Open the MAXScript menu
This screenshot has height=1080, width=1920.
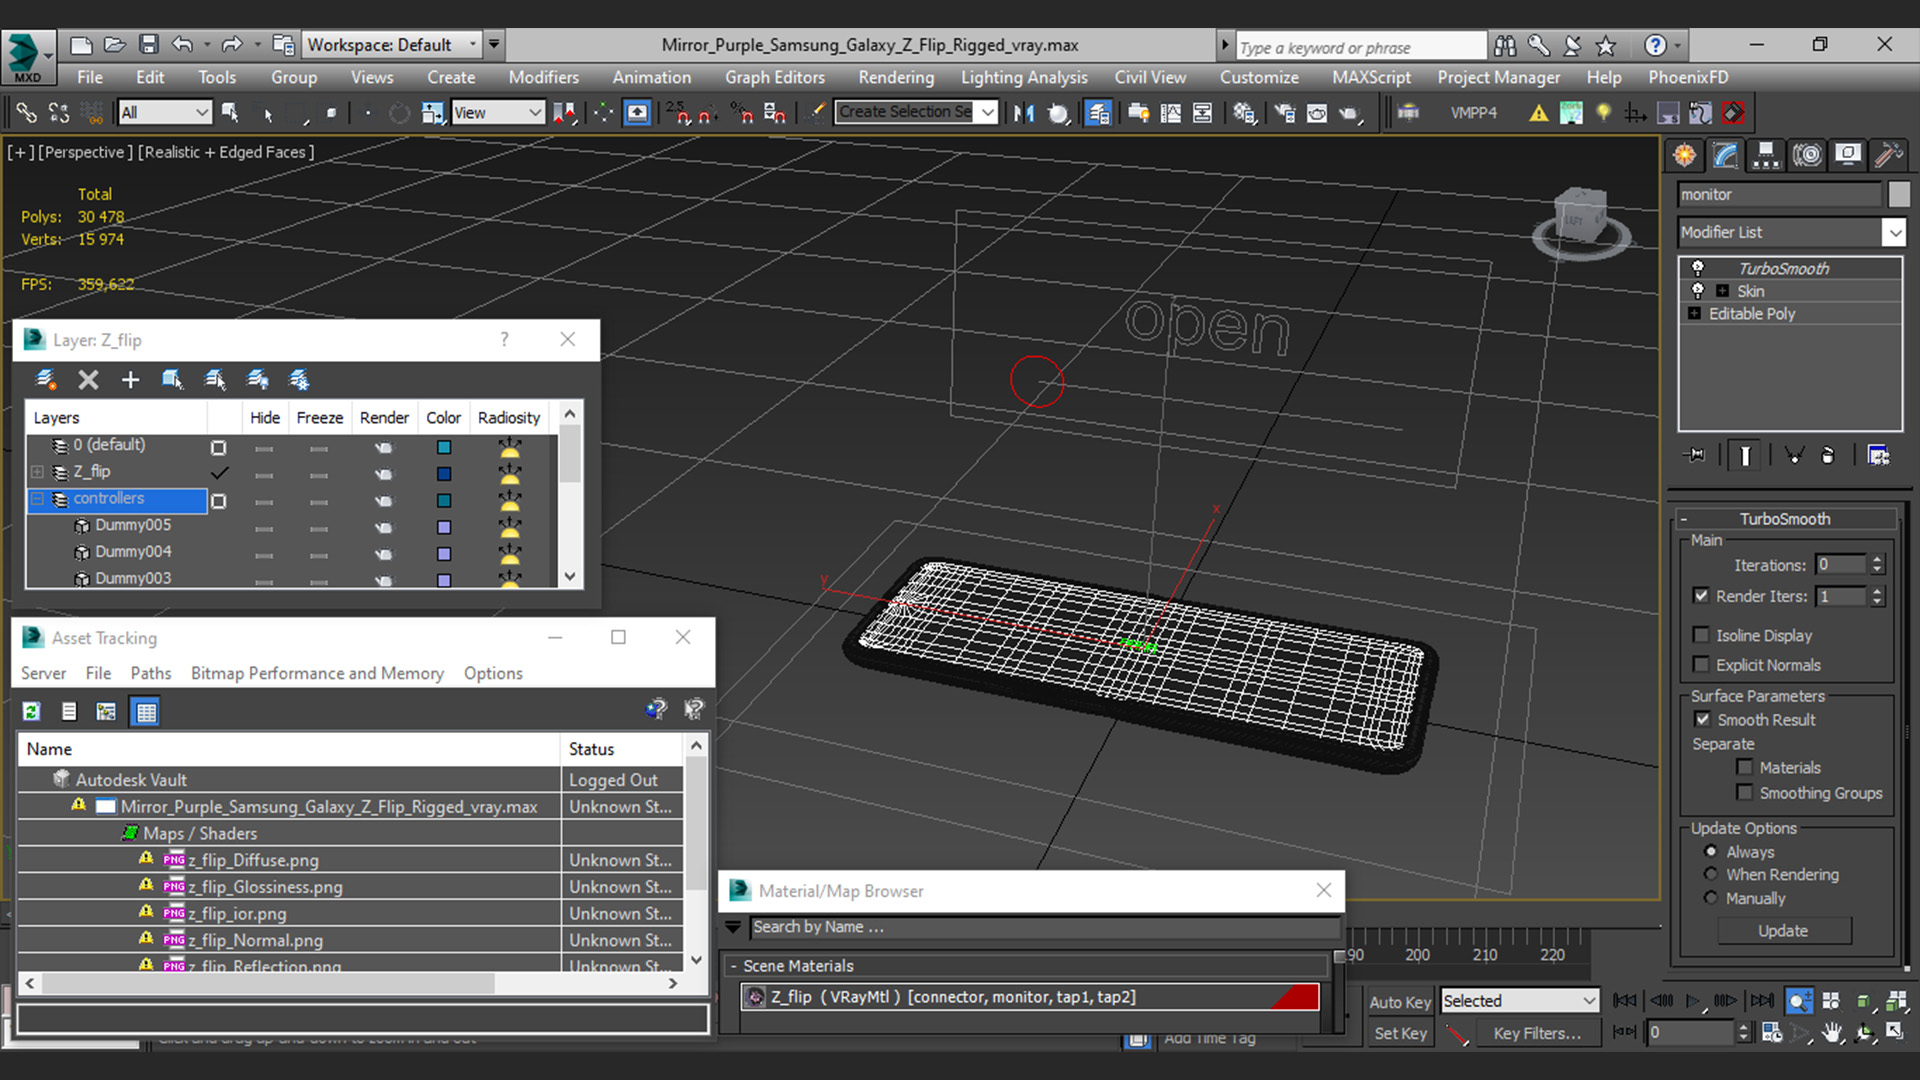point(1372,77)
